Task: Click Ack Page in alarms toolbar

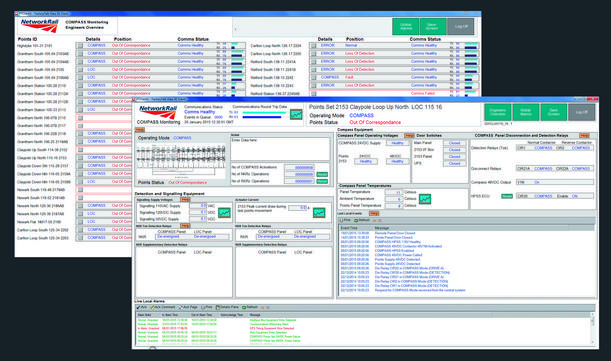Action: pos(188,307)
